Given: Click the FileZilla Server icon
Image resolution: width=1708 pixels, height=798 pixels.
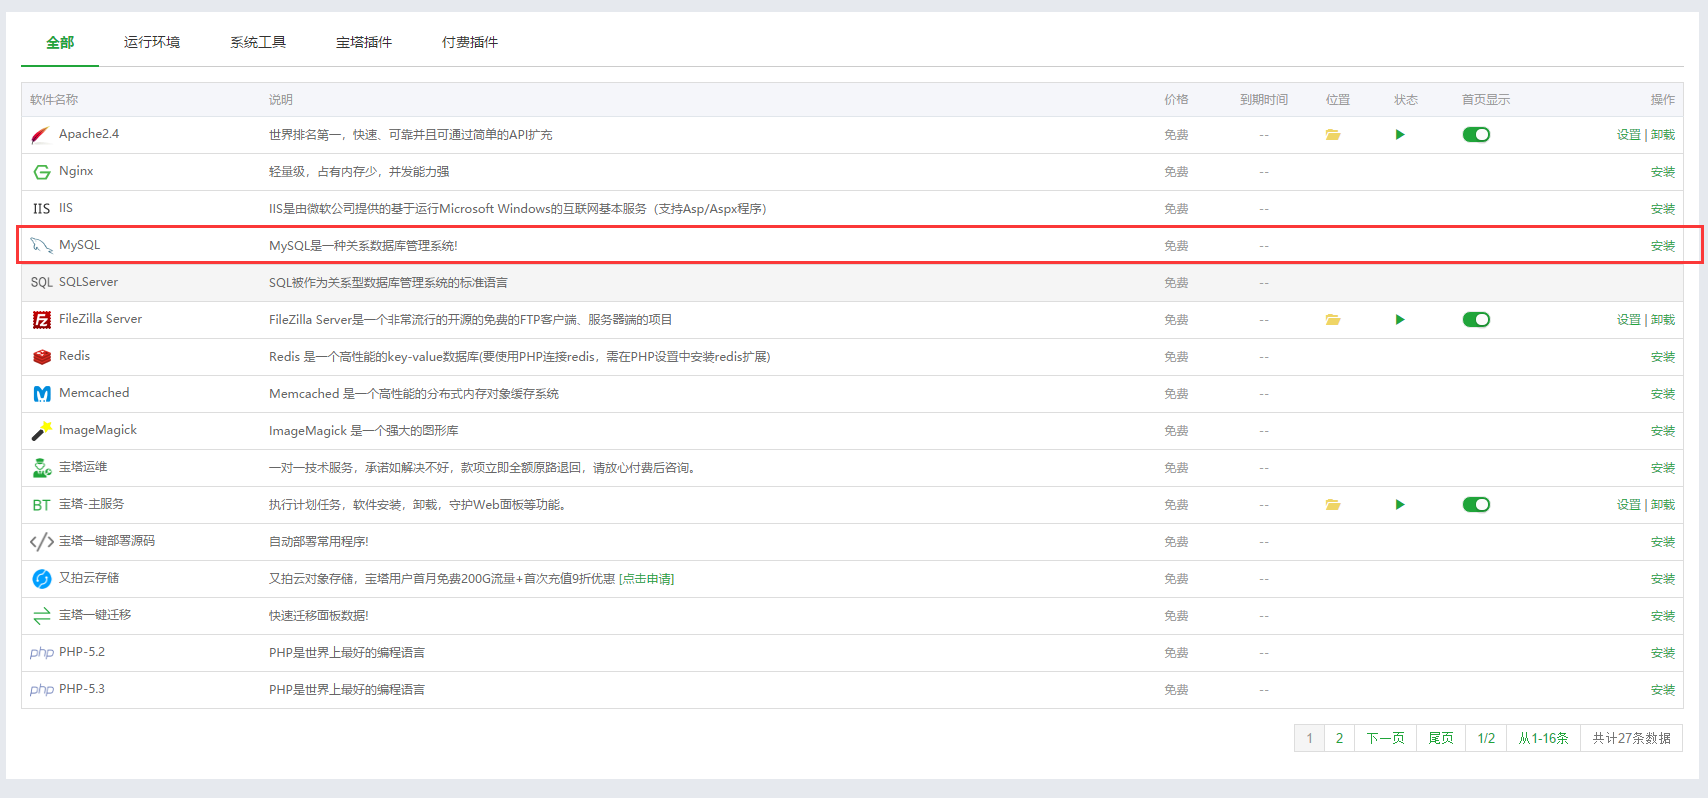Looking at the screenshot, I should point(41,320).
